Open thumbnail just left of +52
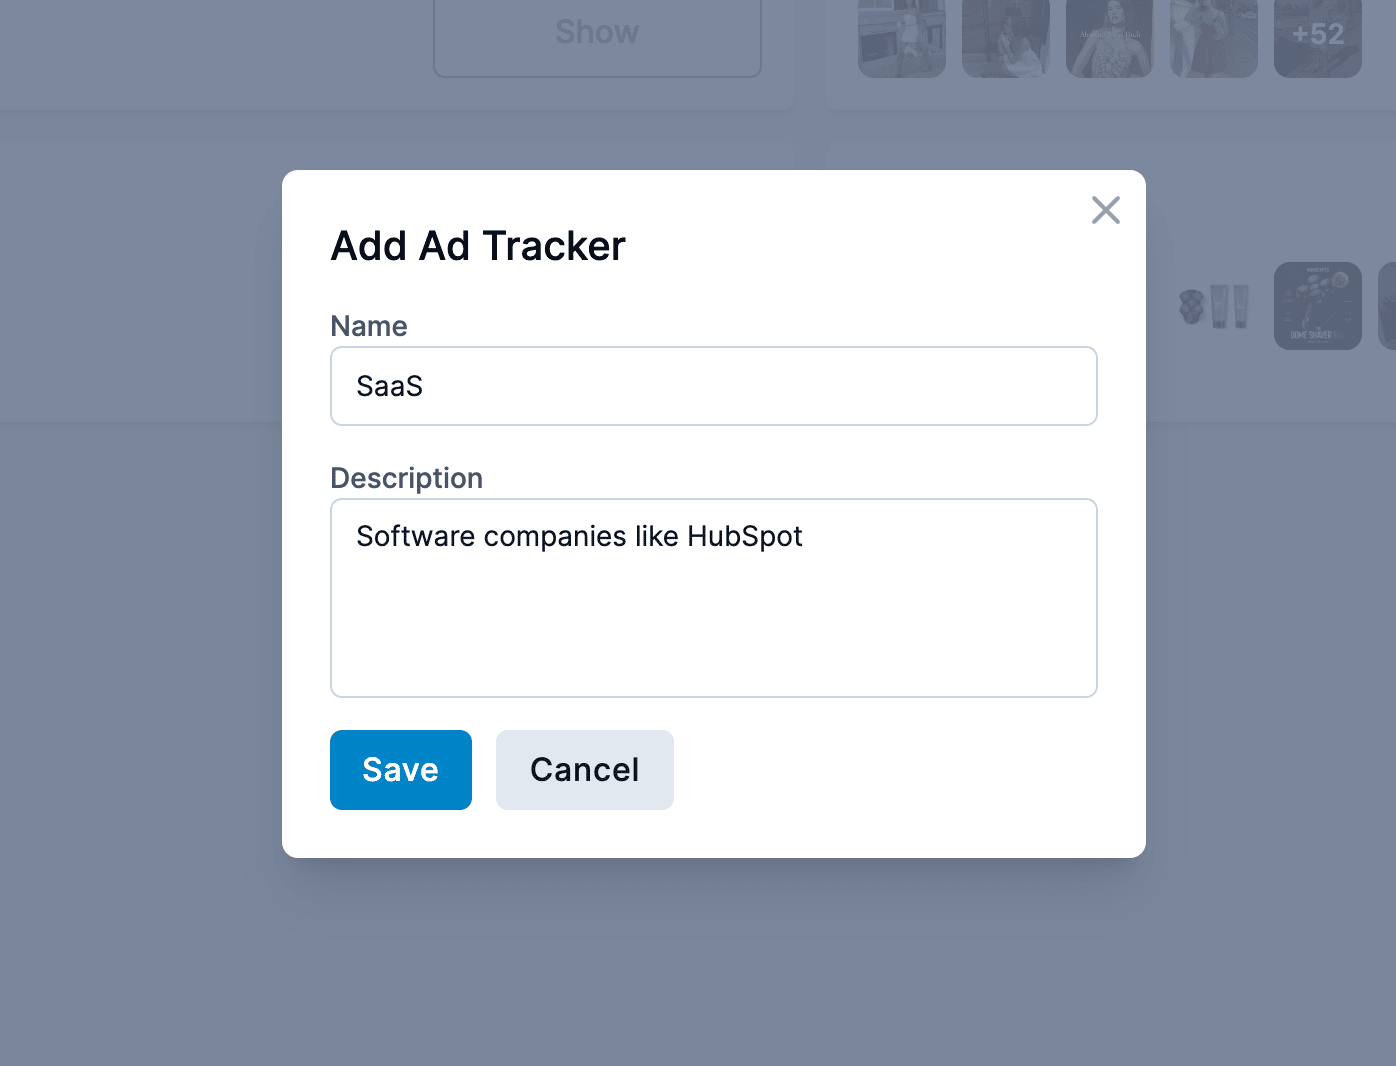Screen dimensions: 1396x1066 point(1213,38)
